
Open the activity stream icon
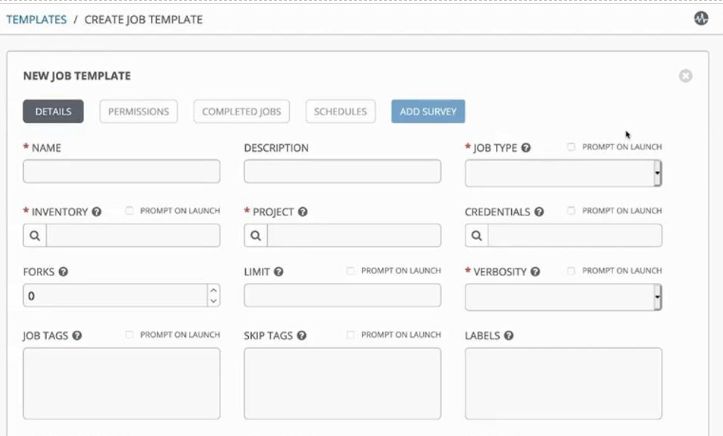click(x=701, y=18)
